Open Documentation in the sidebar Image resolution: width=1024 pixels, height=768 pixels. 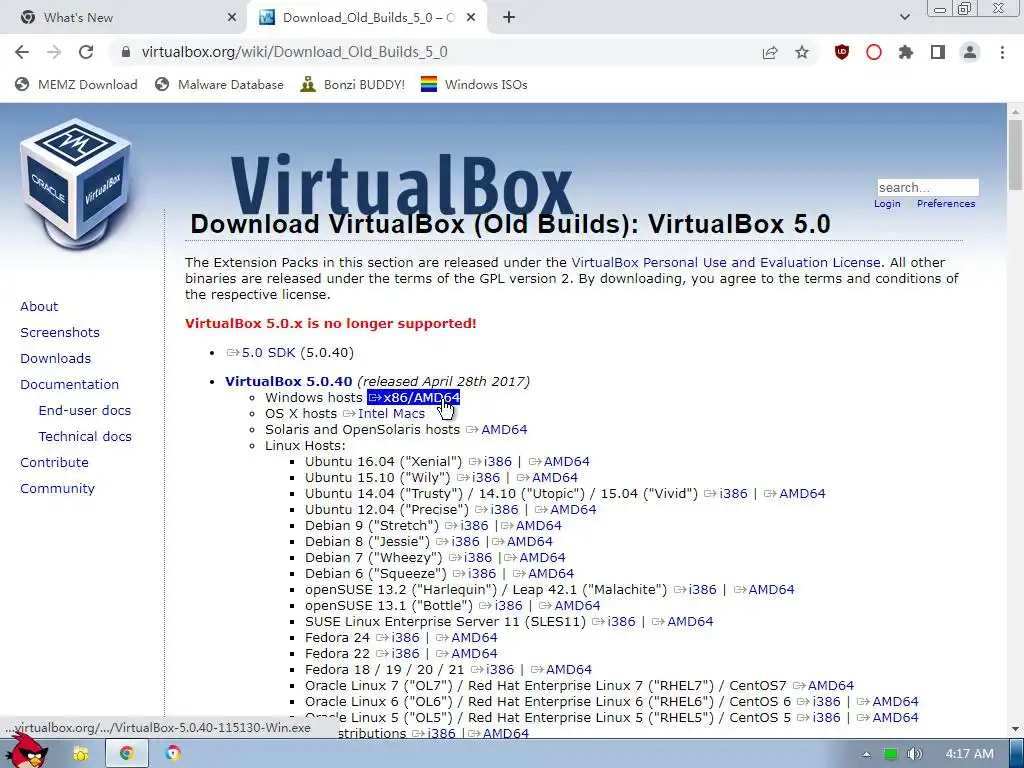[69, 385]
